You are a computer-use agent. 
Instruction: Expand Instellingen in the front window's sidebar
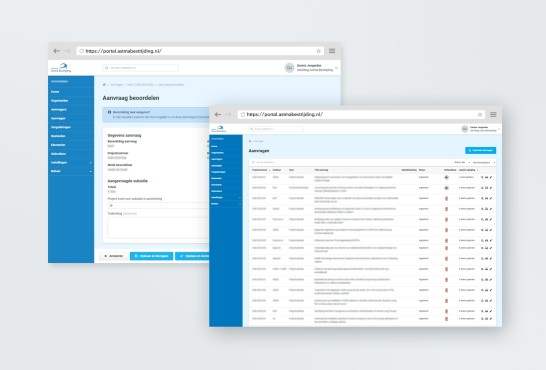coord(226,197)
